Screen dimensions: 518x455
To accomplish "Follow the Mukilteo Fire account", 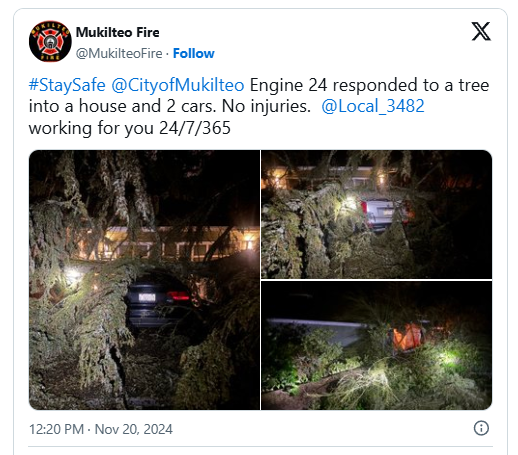I will tap(193, 53).
